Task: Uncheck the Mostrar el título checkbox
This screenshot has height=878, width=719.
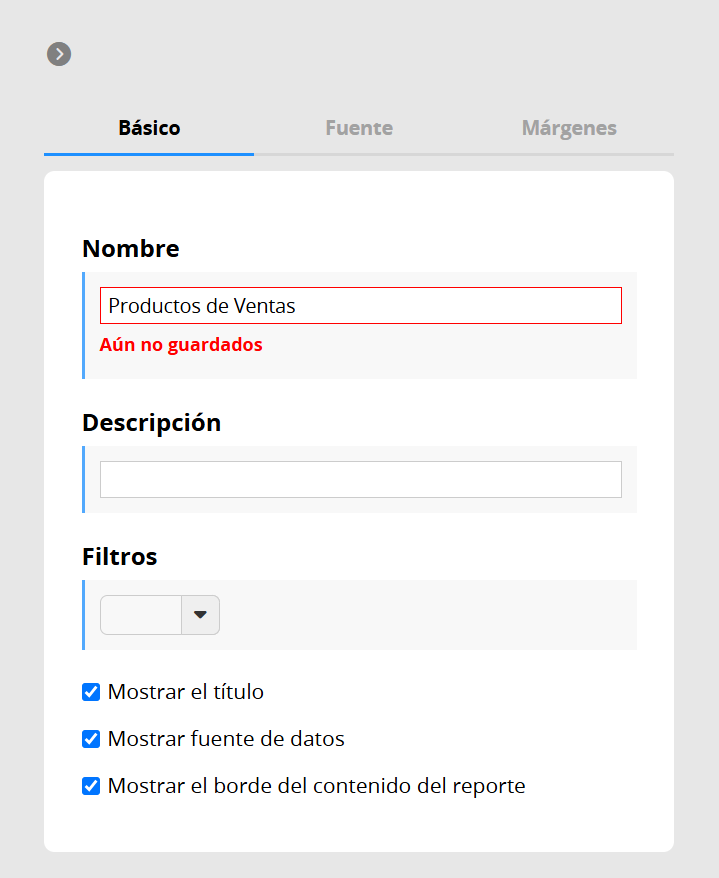Action: point(91,692)
